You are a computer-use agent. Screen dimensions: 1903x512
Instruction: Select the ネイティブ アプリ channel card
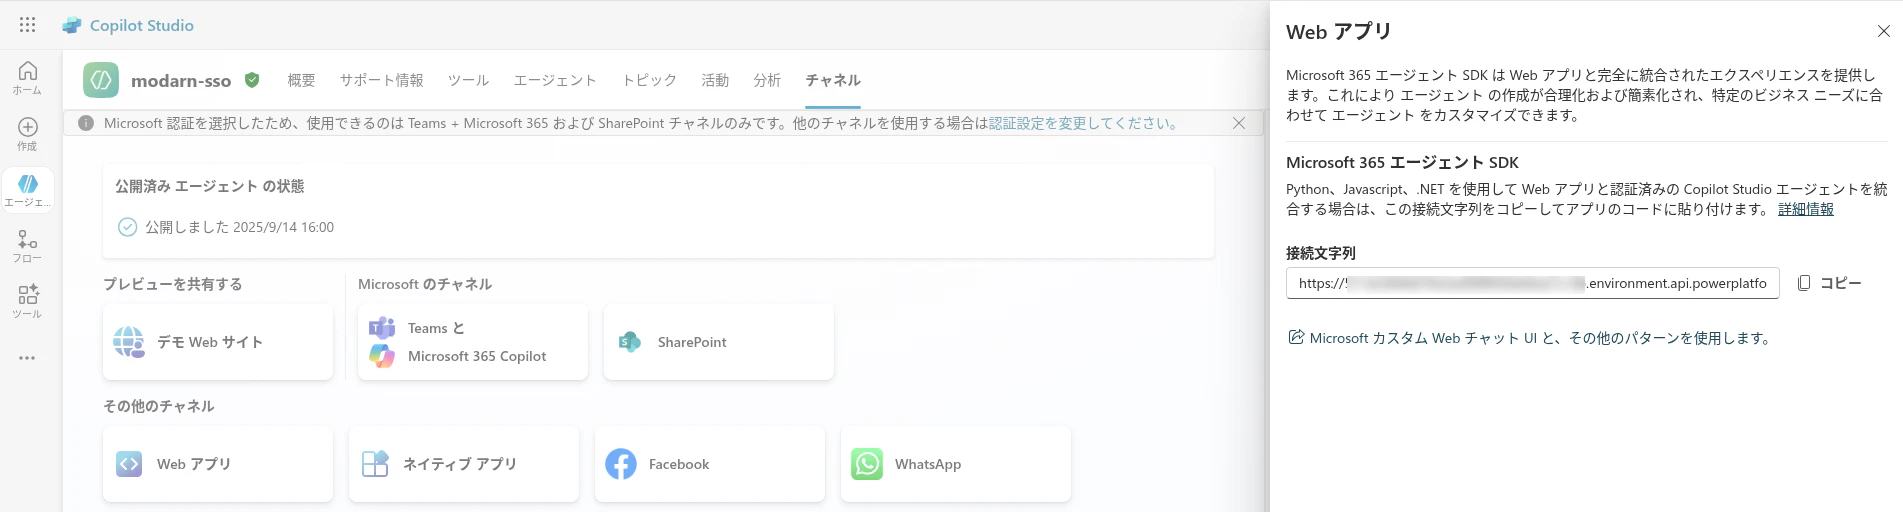click(x=464, y=464)
